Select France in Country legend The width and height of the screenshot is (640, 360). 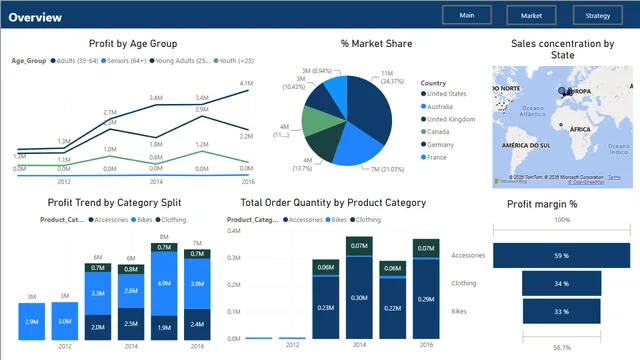(433, 157)
